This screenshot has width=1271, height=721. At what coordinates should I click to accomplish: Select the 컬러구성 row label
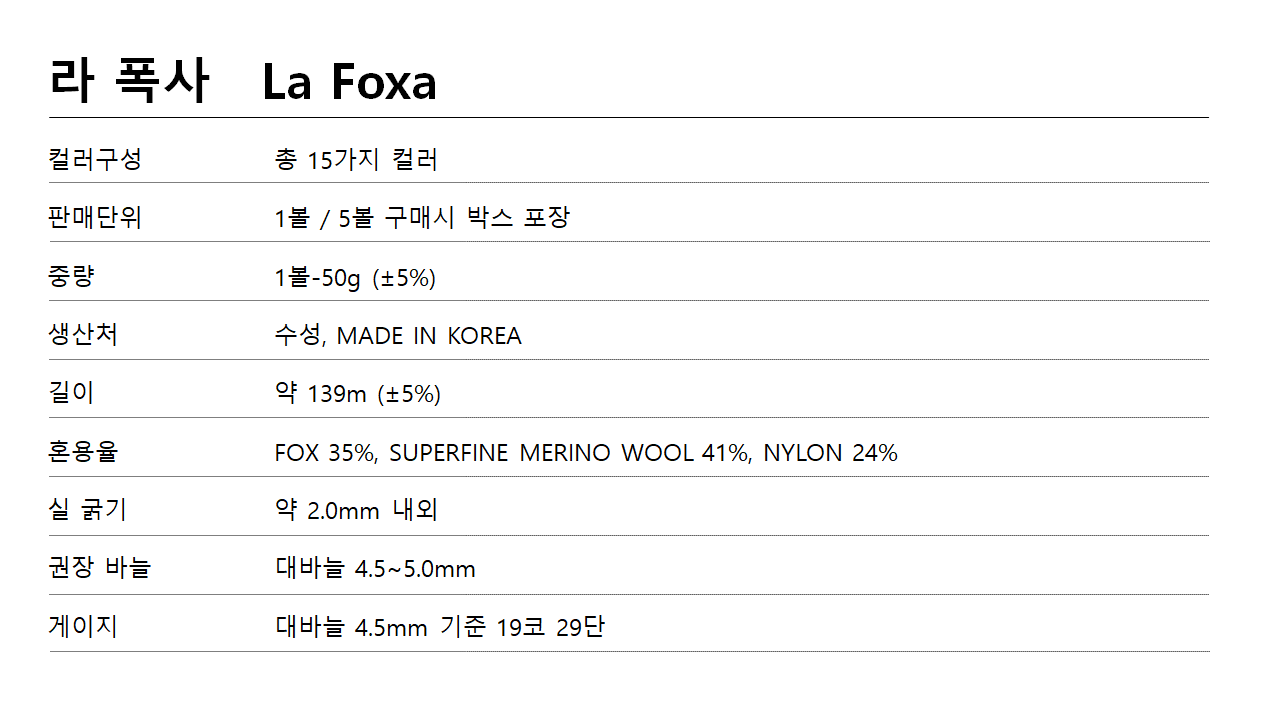(x=95, y=159)
